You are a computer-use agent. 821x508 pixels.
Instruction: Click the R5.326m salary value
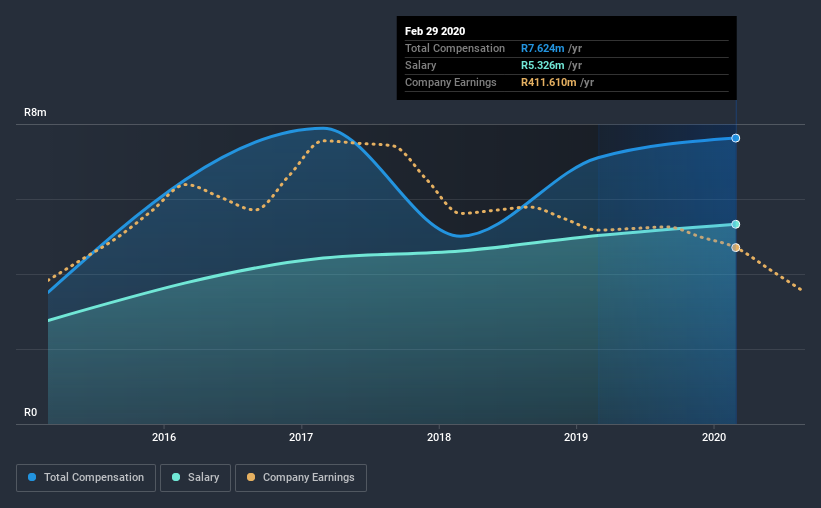(x=542, y=65)
